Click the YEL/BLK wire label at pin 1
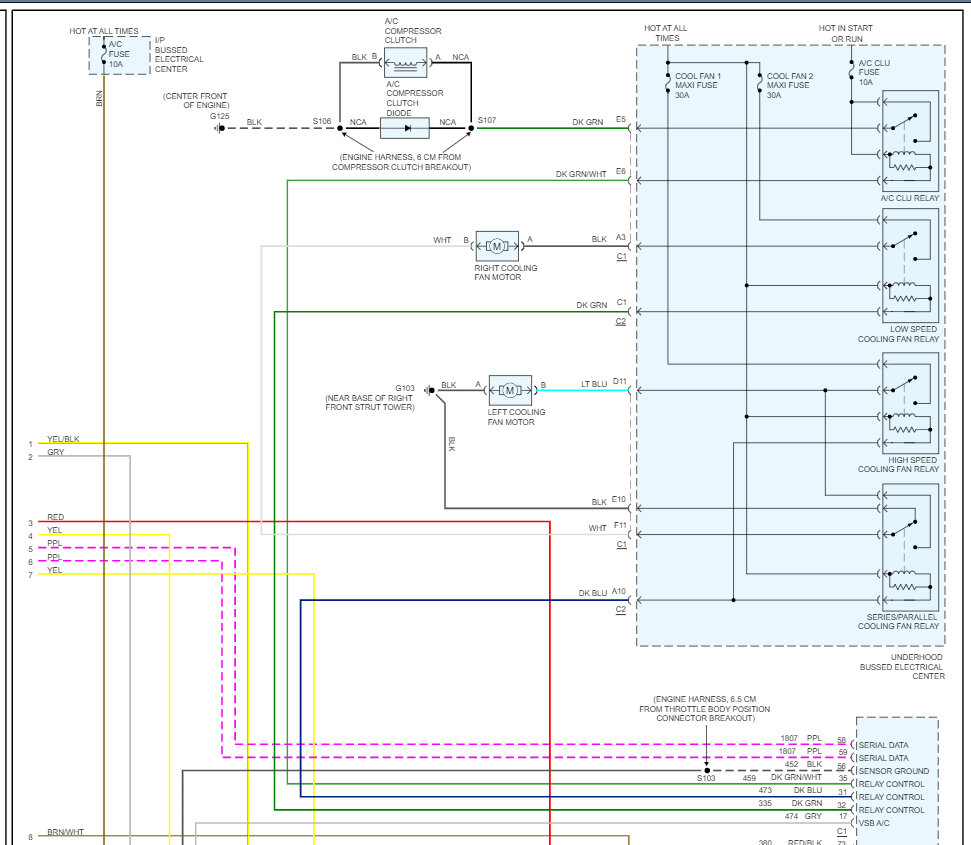The width and height of the screenshot is (971, 845). click(x=63, y=439)
